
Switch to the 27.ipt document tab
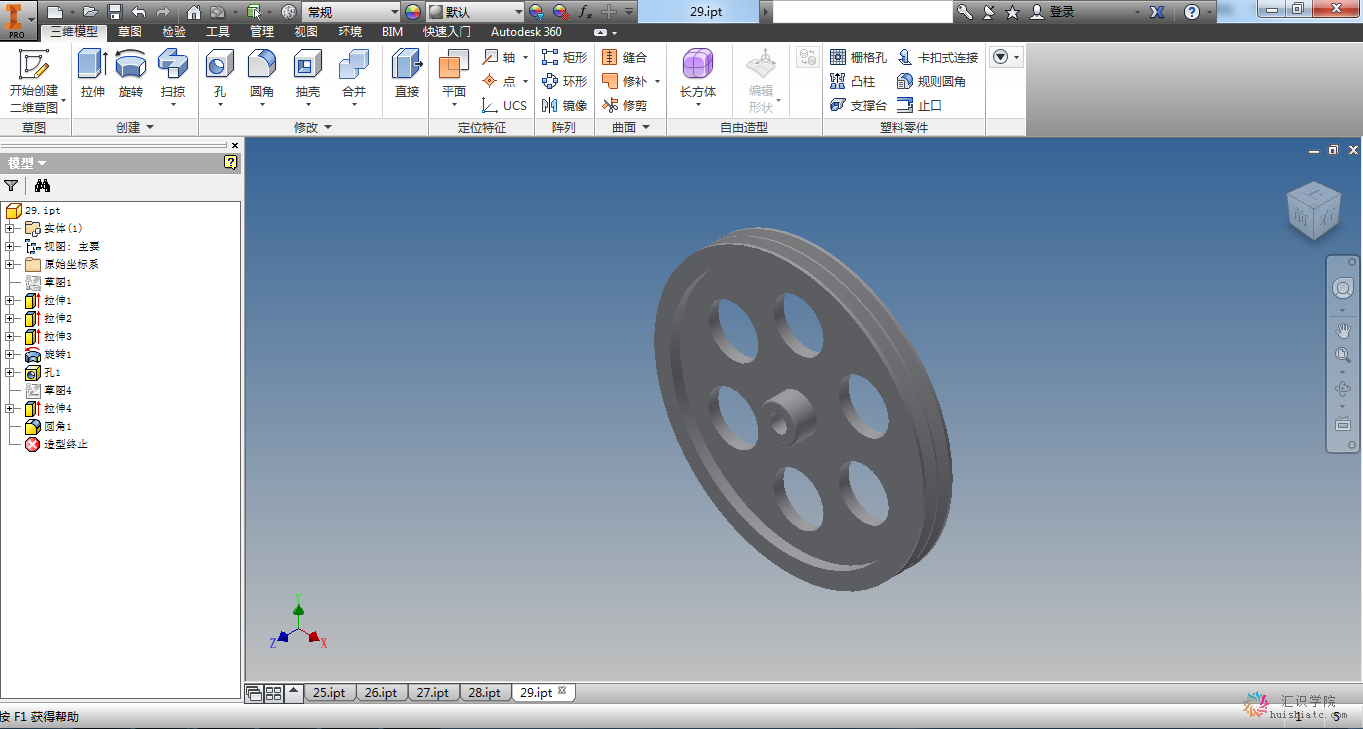pos(433,692)
